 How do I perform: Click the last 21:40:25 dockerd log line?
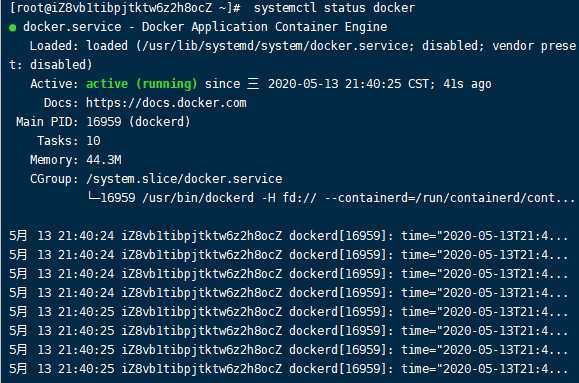point(288,369)
